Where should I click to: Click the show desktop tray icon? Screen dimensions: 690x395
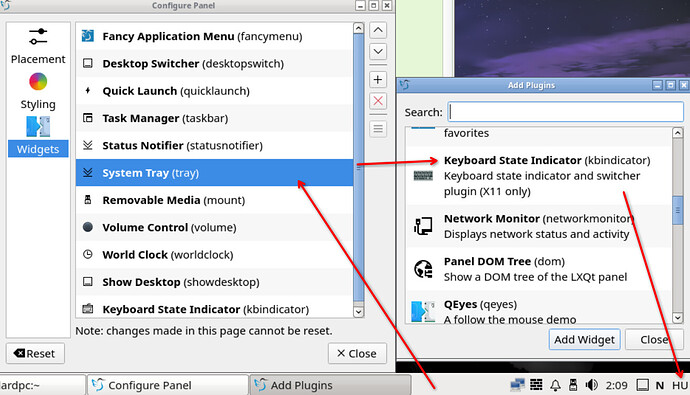click(x=642, y=385)
